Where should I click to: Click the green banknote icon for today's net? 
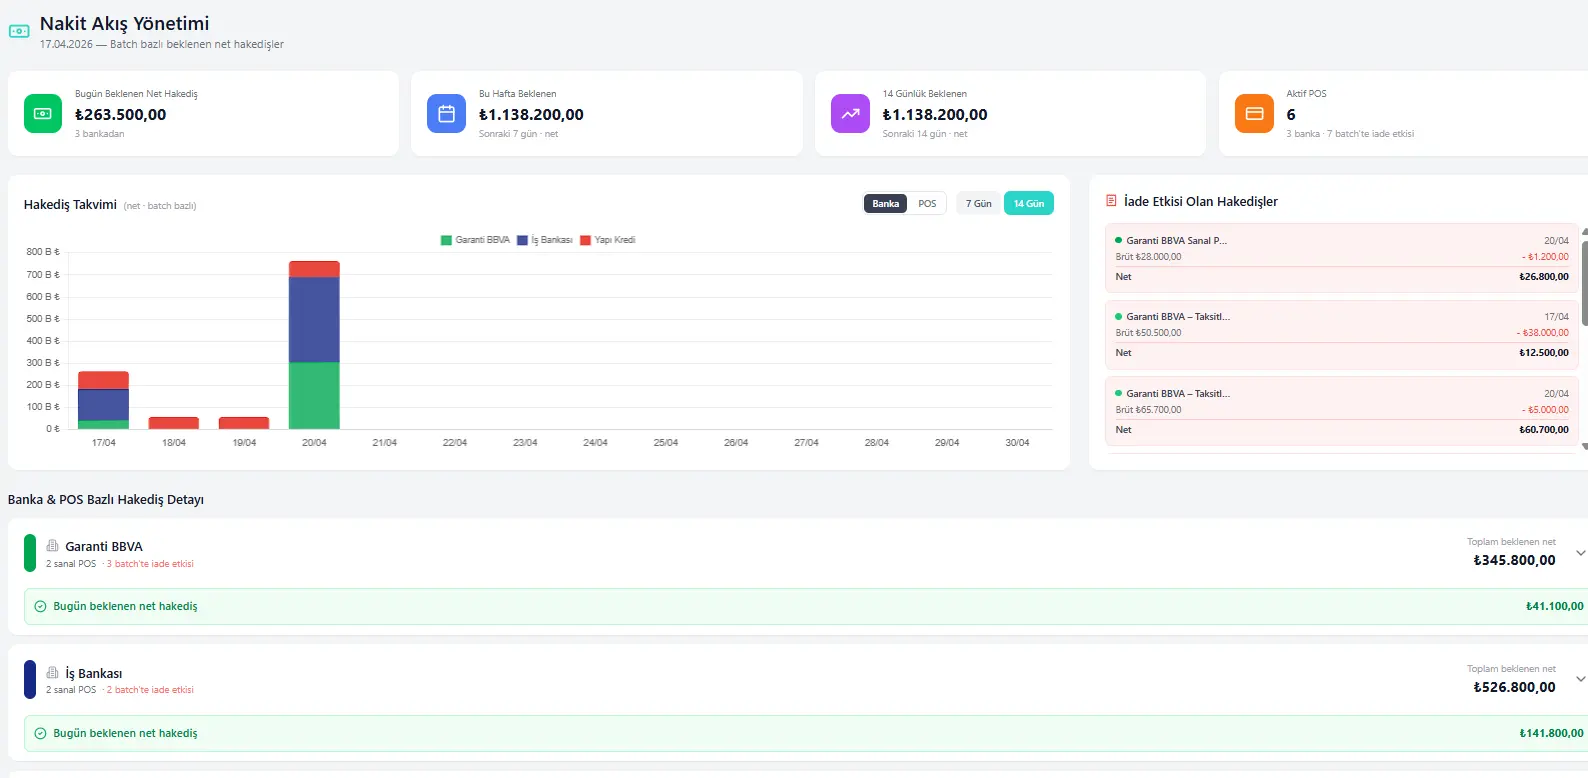pos(43,113)
